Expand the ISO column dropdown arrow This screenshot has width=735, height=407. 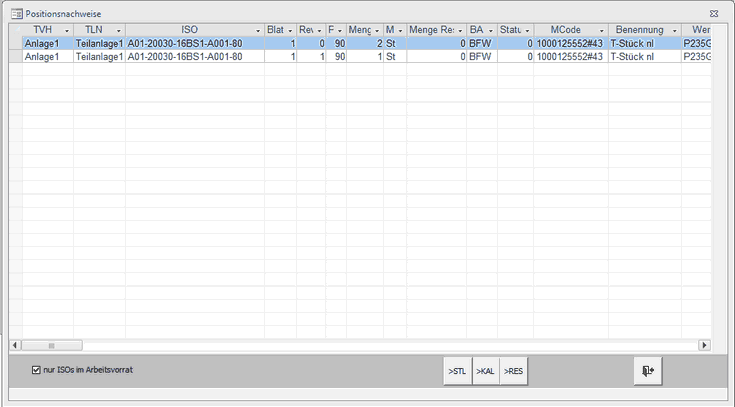click(x=258, y=31)
